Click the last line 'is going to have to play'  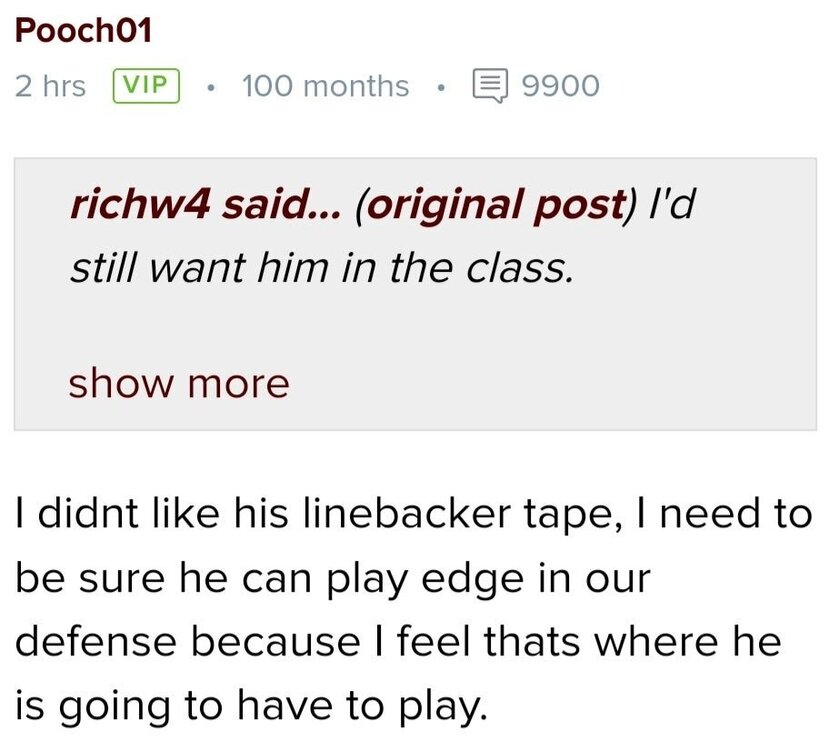(251, 706)
